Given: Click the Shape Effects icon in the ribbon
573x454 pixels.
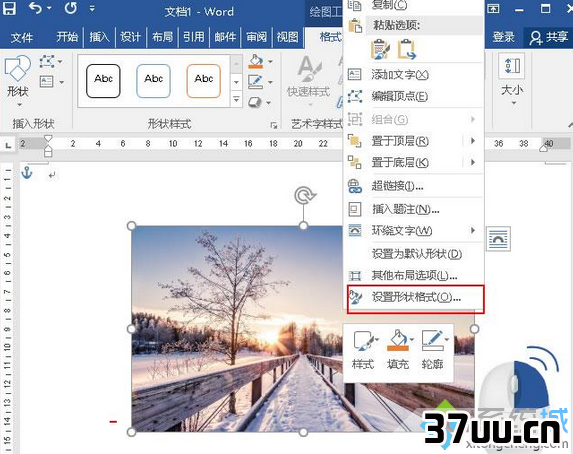Looking at the screenshot, I should [x=255, y=102].
